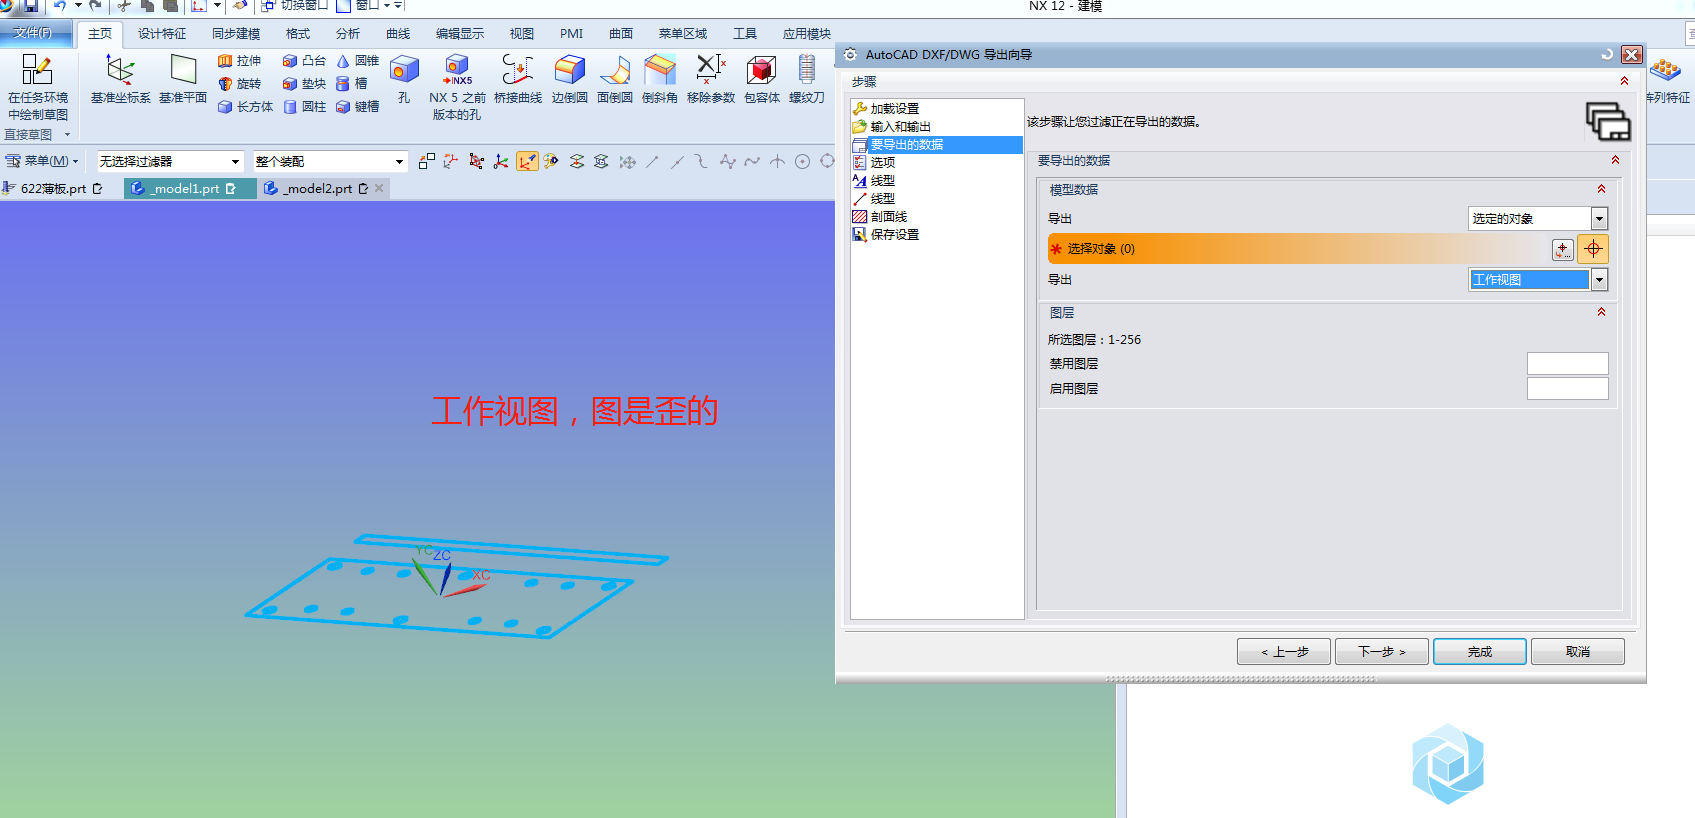
Task: Click the 拉伸 extrude tool
Action: [239, 61]
